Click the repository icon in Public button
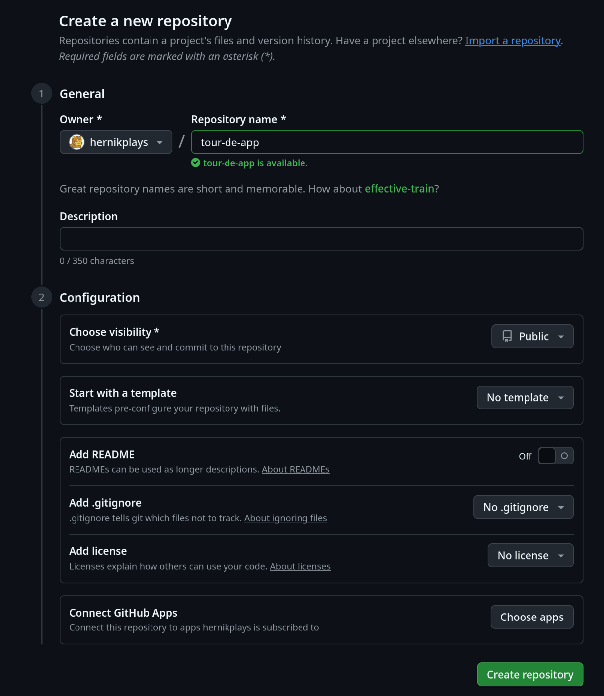Image resolution: width=604 pixels, height=696 pixels. point(507,336)
